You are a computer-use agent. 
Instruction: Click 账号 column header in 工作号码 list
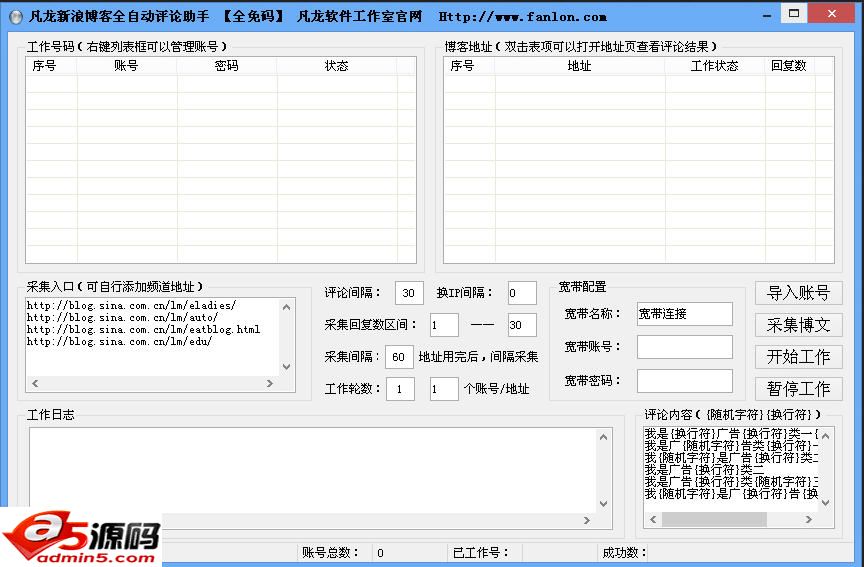pyautogui.click(x=127, y=66)
